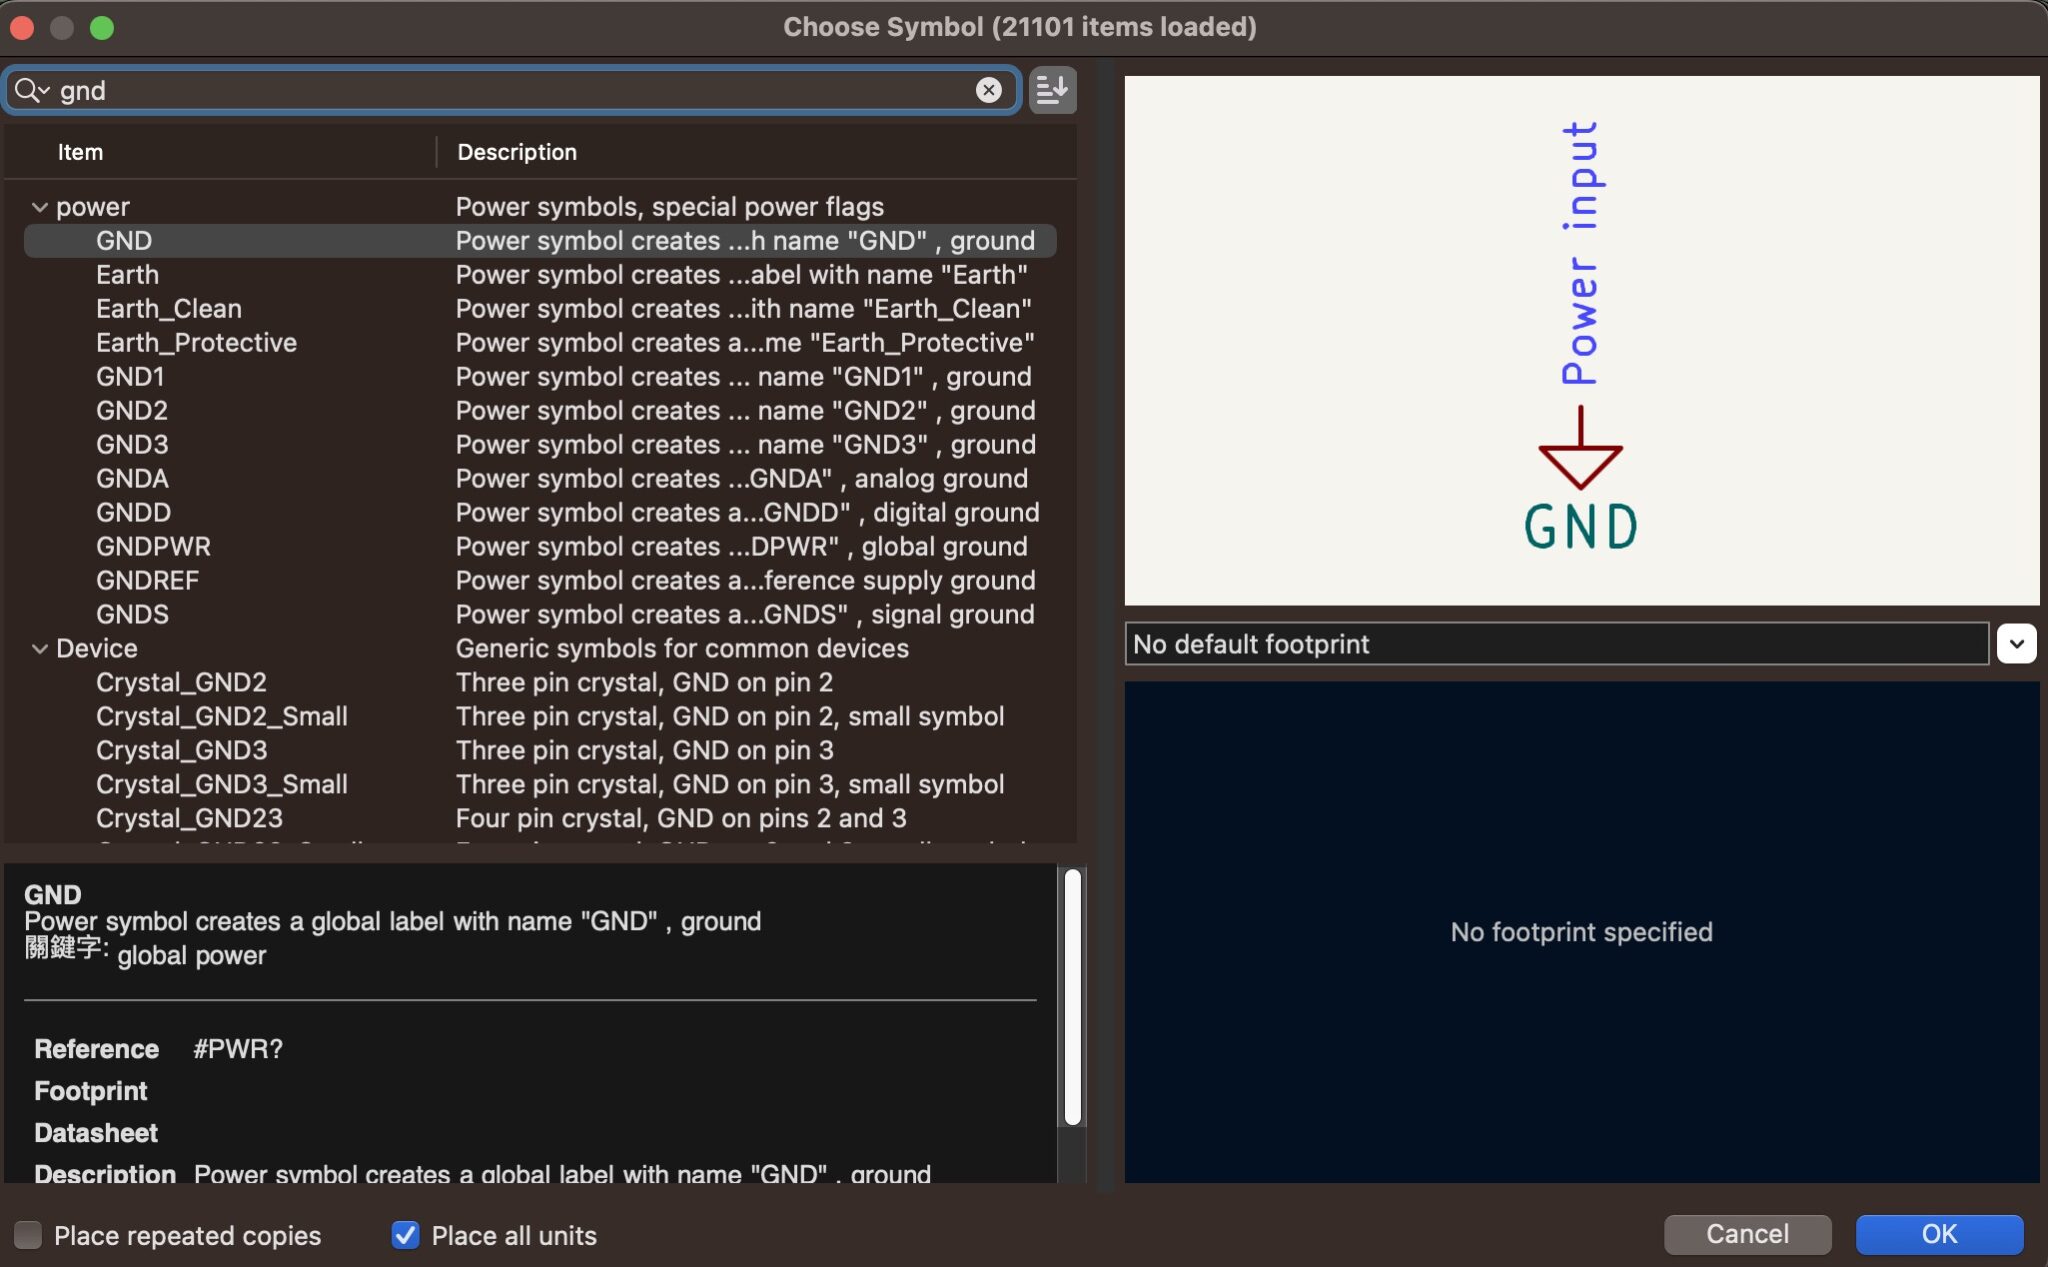Dismiss the dialog with Cancel
This screenshot has width=2048, height=1267.
(x=1747, y=1234)
